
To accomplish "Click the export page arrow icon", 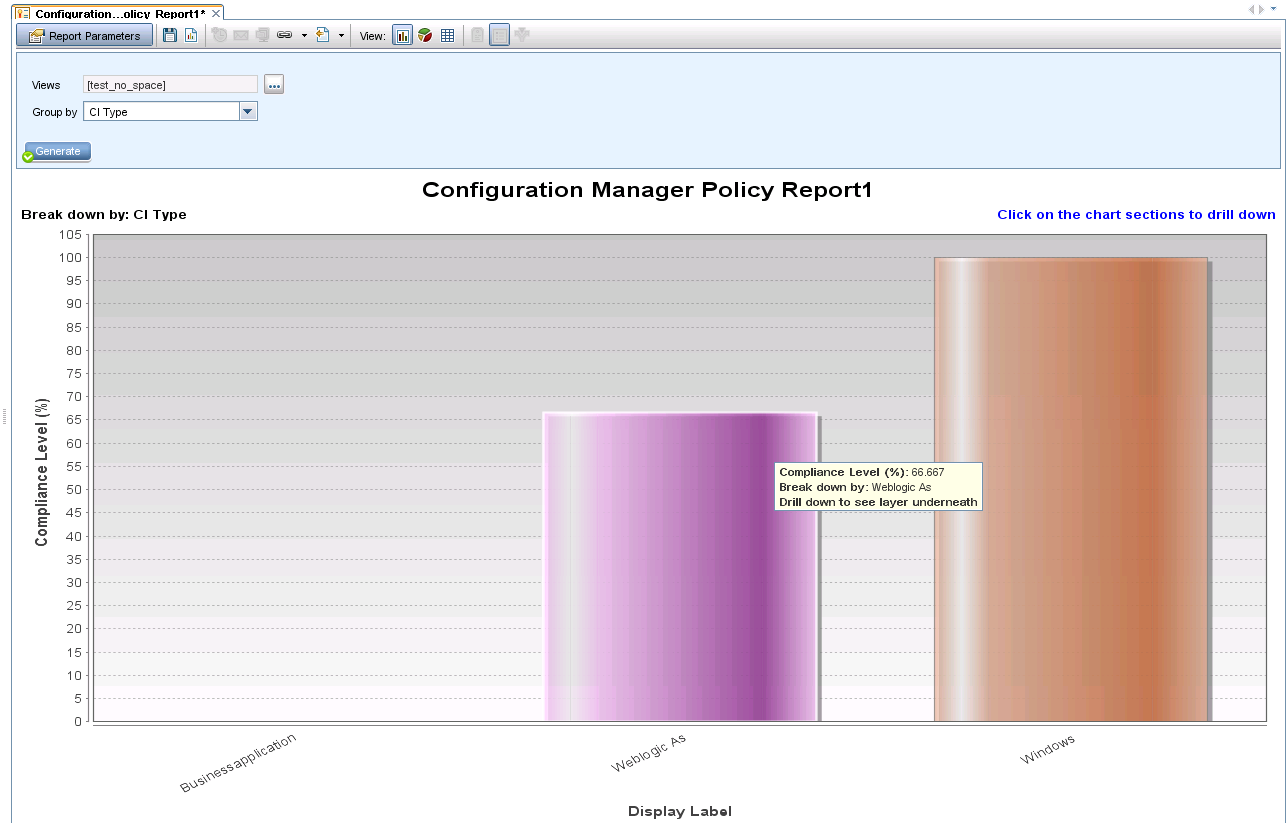I will (322, 36).
